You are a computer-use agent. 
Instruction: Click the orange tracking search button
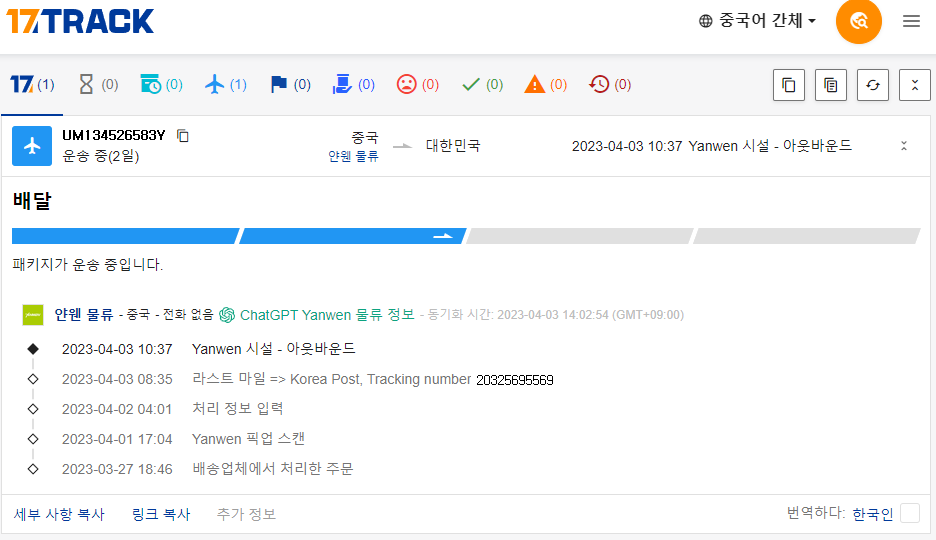pos(858,21)
